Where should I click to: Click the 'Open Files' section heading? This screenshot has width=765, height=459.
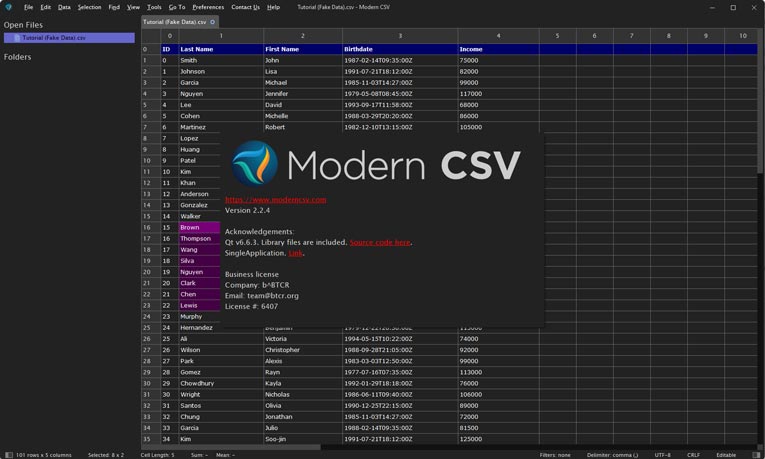click(23, 25)
